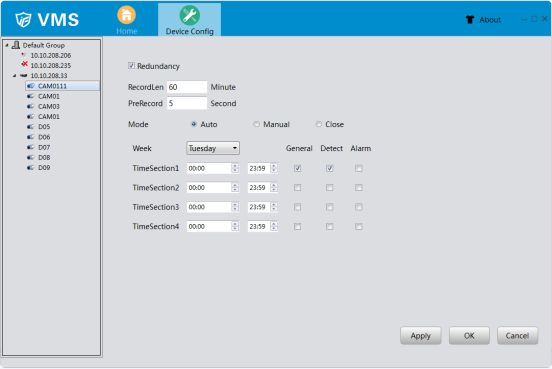Click the RecordLen input field

point(187,87)
